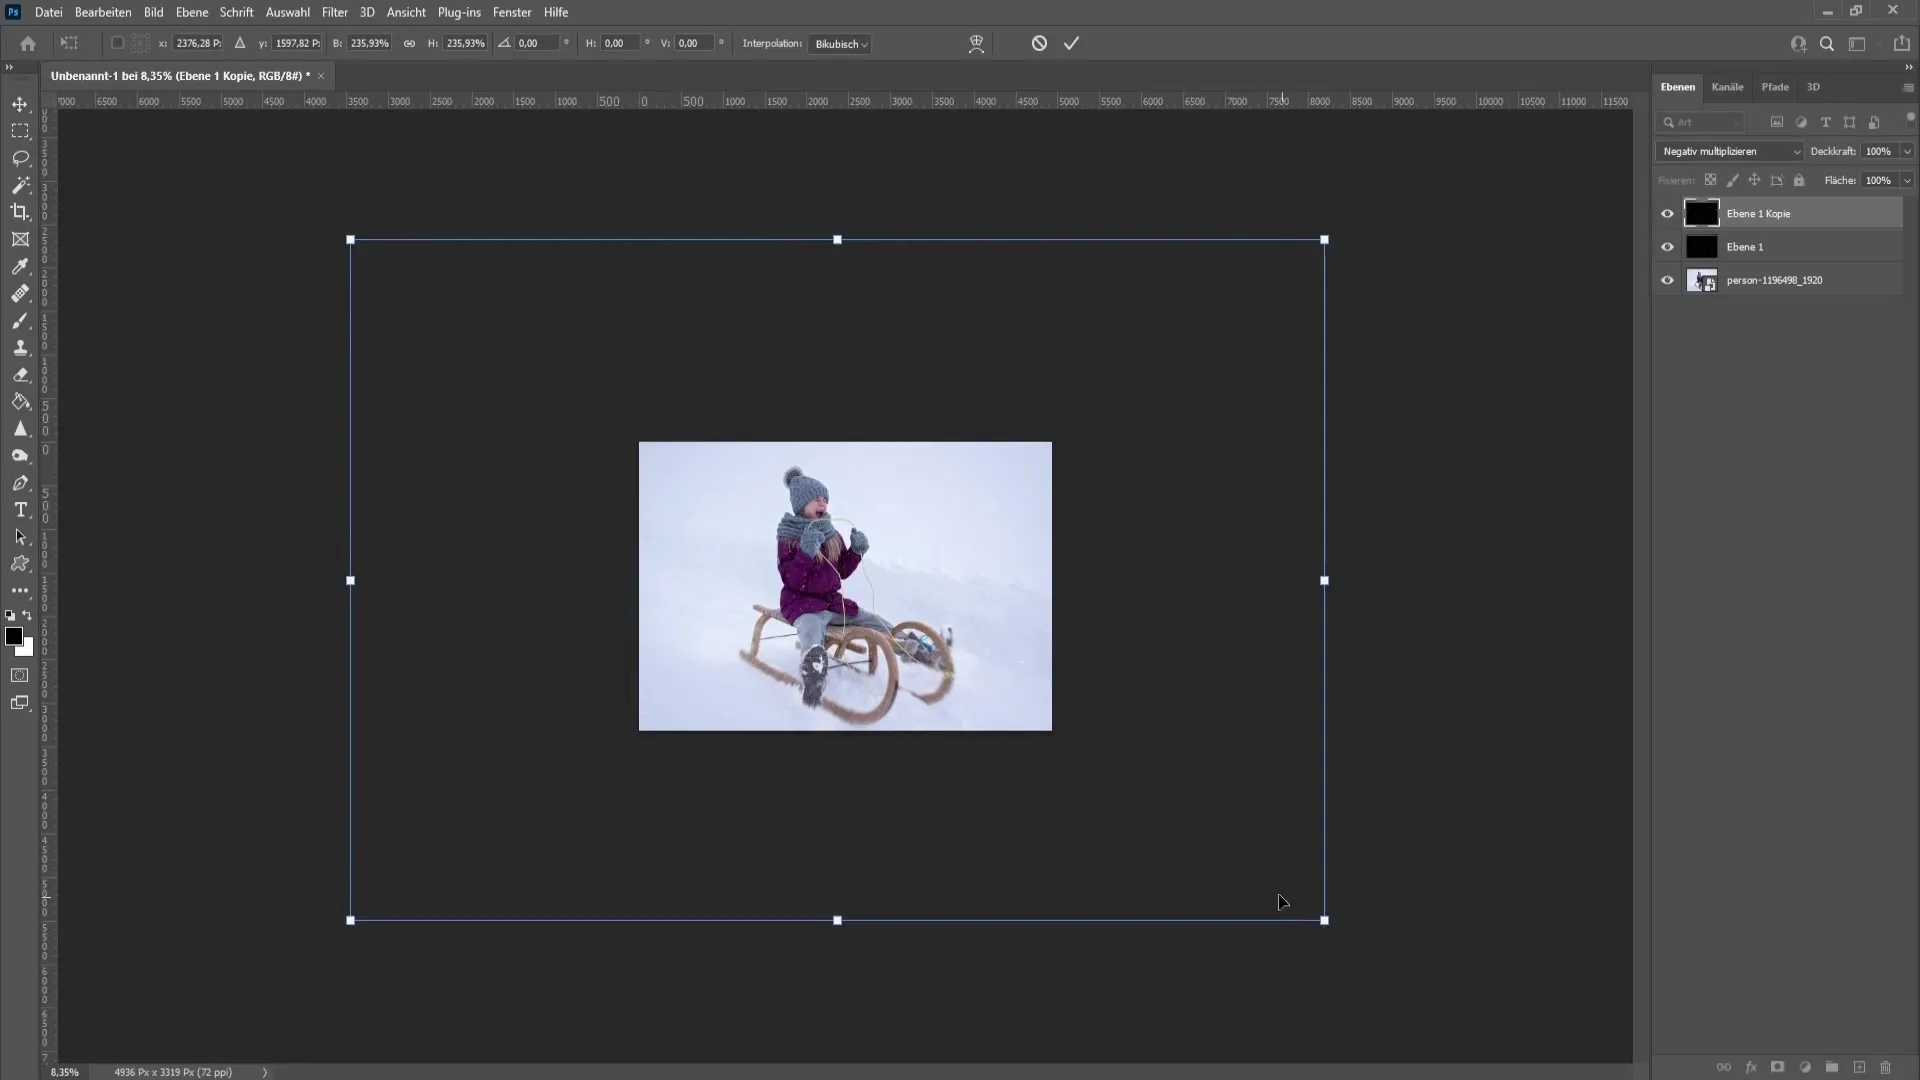Expand the Filter menu

[334, 12]
